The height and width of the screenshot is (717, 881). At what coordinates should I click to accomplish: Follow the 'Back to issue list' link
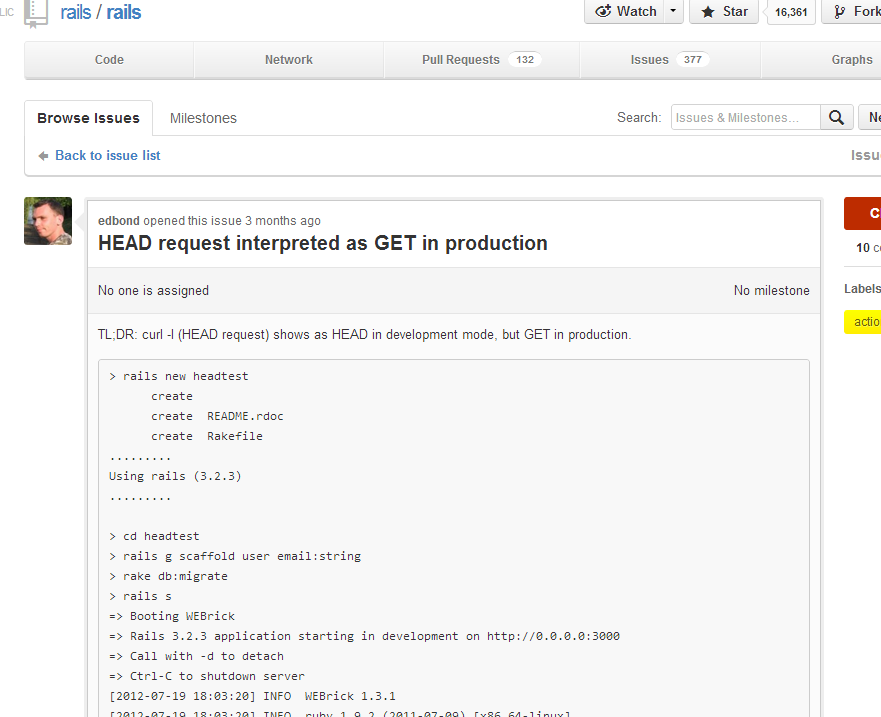tap(107, 155)
